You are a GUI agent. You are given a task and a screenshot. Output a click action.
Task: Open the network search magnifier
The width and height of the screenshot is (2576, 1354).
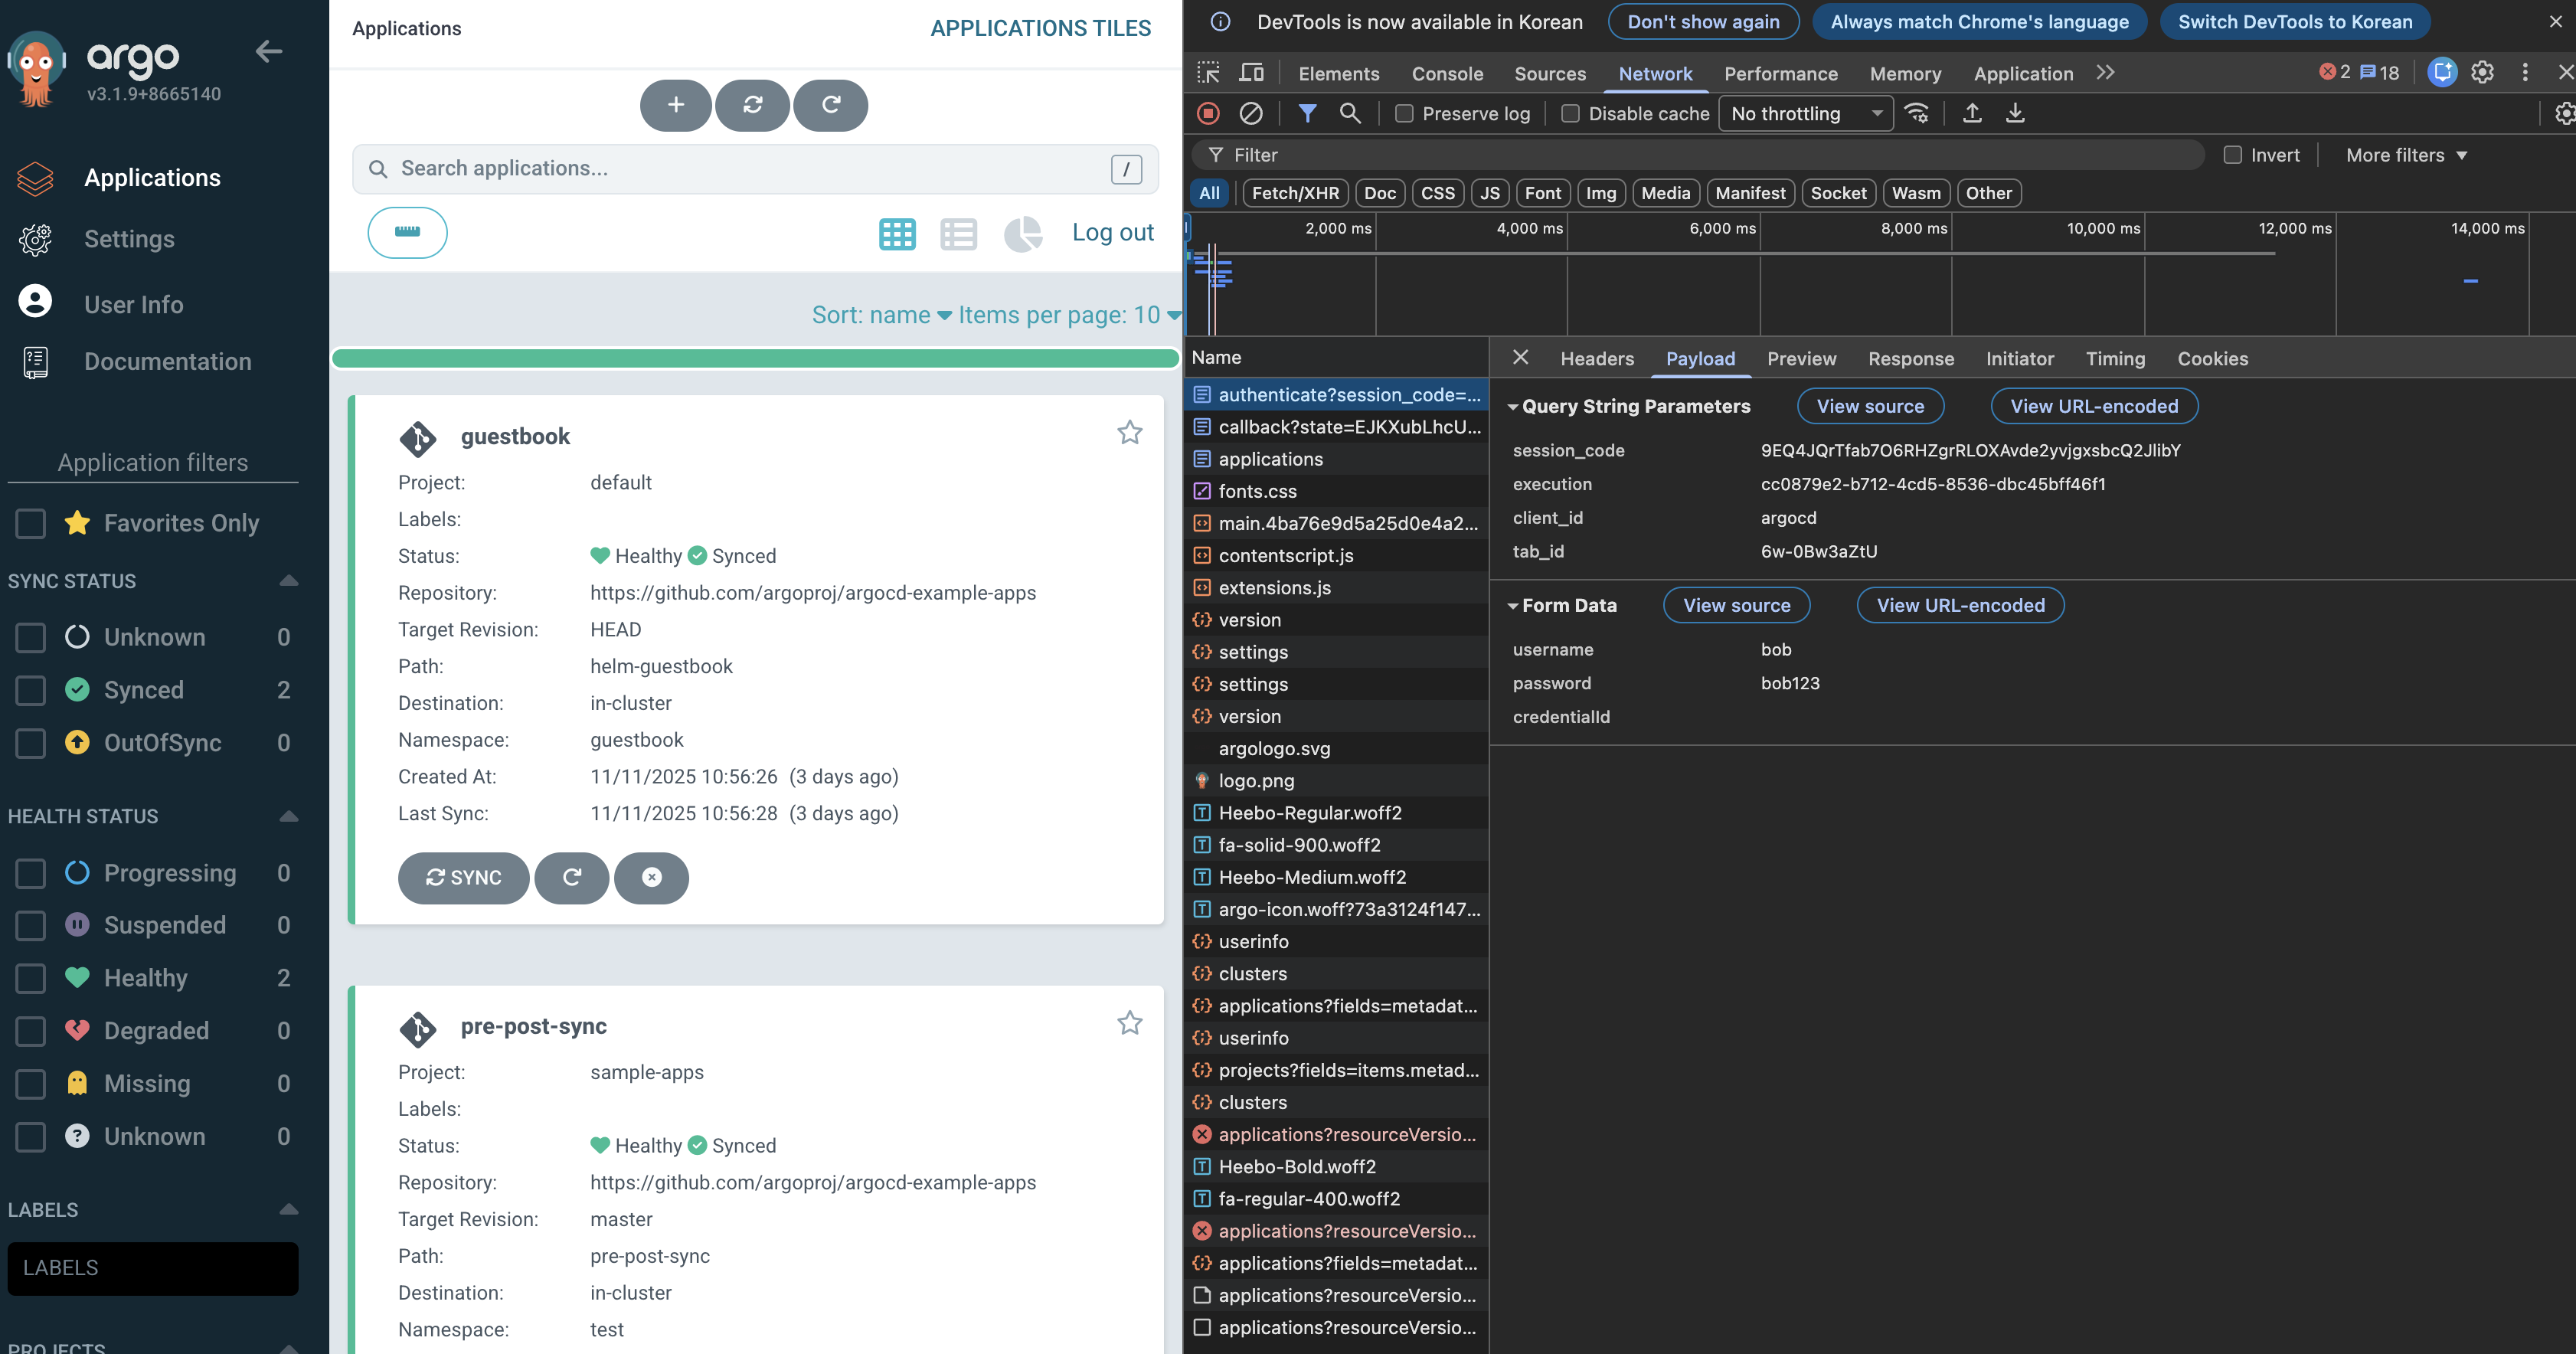coord(1350,114)
